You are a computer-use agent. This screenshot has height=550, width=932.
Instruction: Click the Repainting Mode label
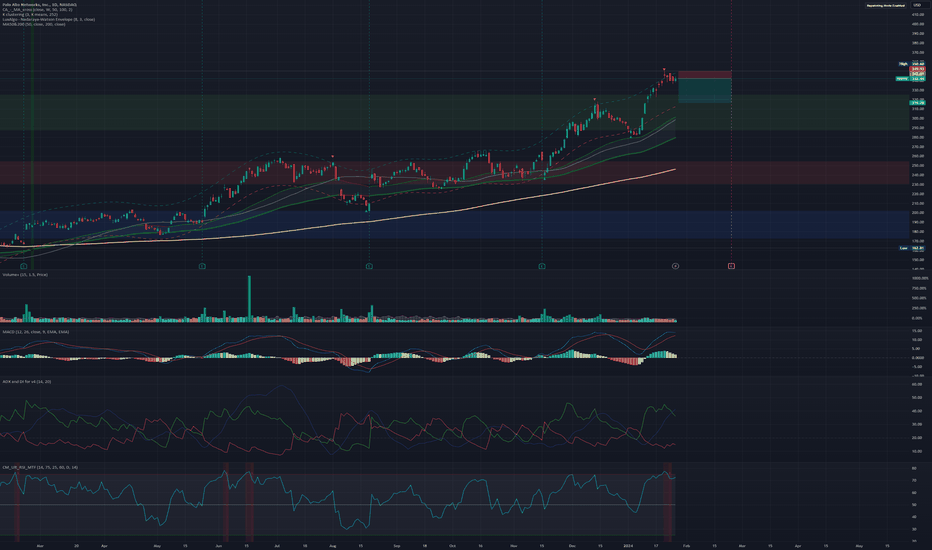[x=886, y=5]
